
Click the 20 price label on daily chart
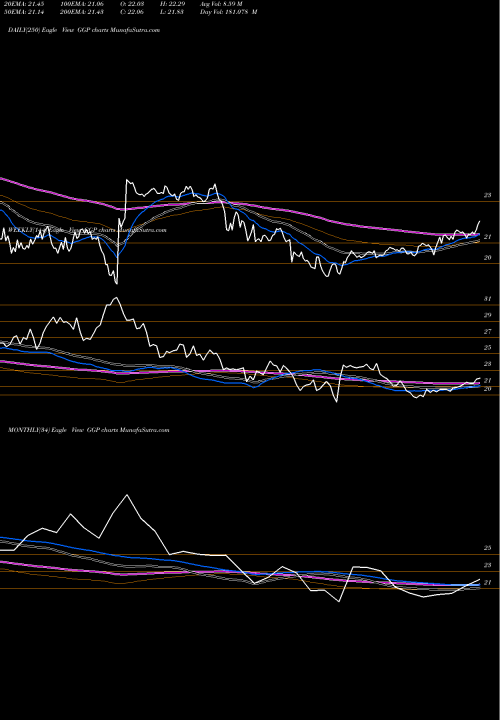[488, 258]
